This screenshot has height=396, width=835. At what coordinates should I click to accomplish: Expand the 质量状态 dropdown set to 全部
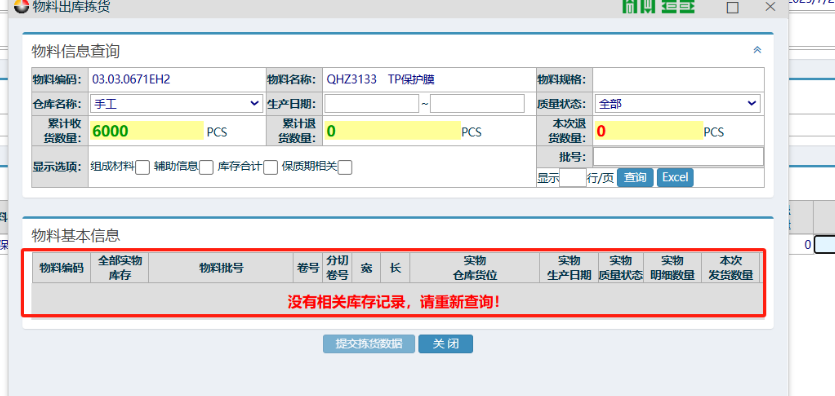point(678,104)
